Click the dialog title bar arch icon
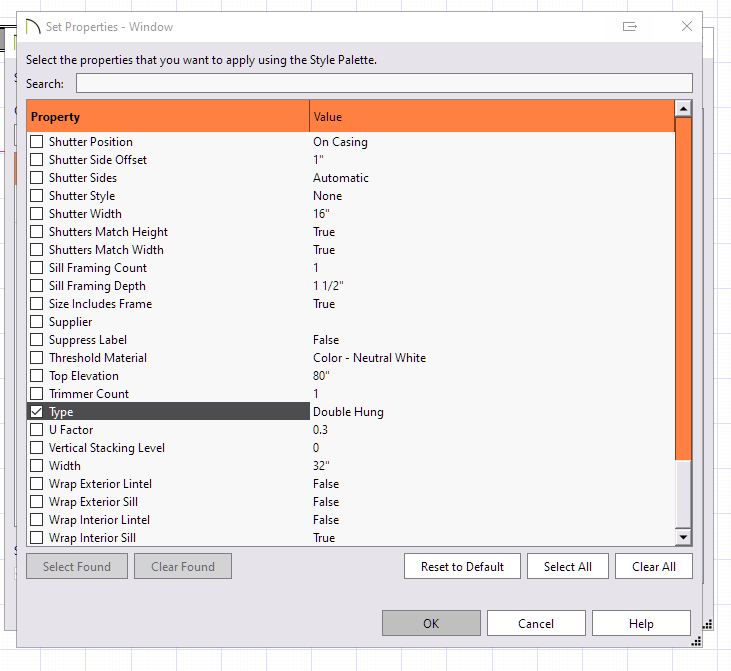 [x=32, y=27]
